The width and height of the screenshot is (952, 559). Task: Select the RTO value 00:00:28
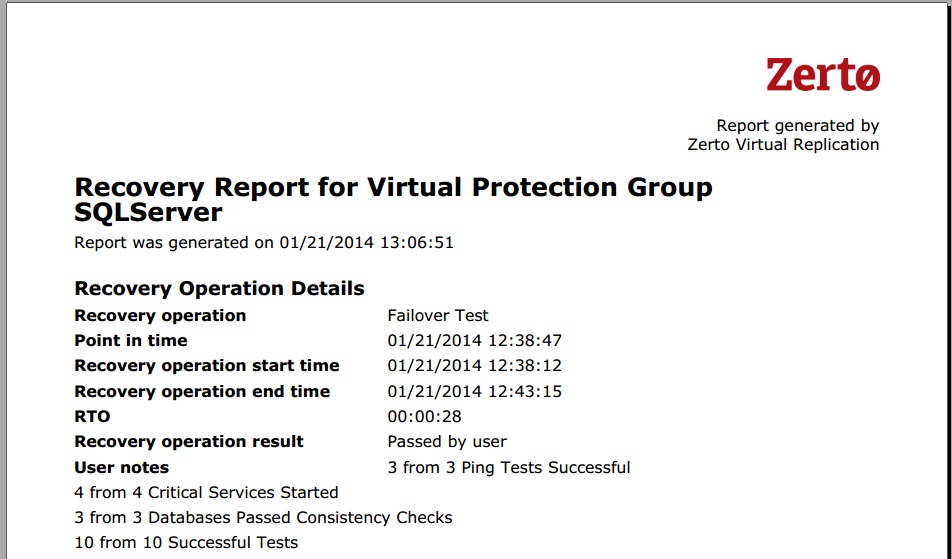coord(424,416)
